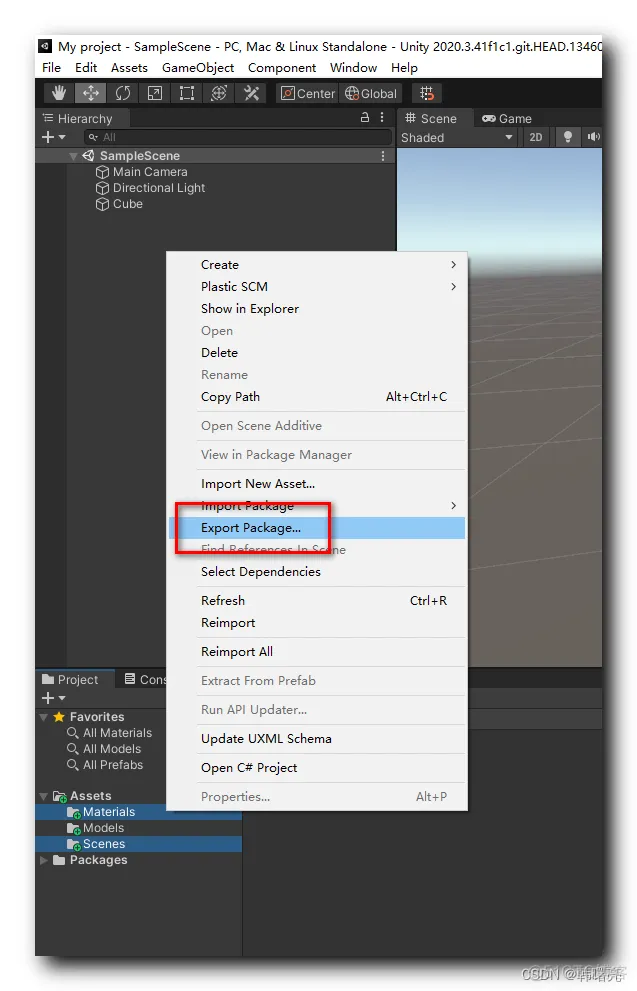Screen dimensions: 637x991
Task: Choose Export Package
Action: [x=317, y=528]
